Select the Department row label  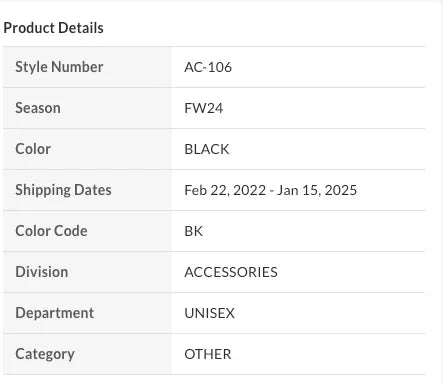coord(55,313)
